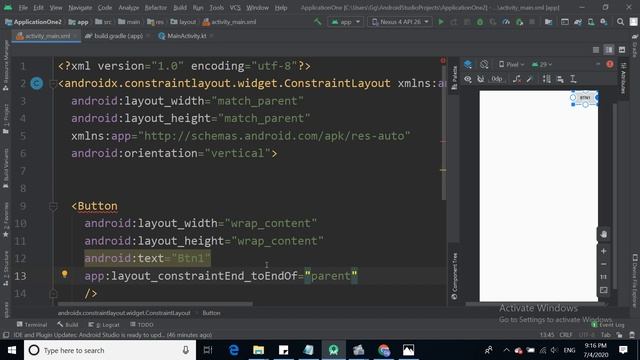Screen dimensions: 640x360
Task: Show hidden icons chevron in system tray
Action: 506,350
